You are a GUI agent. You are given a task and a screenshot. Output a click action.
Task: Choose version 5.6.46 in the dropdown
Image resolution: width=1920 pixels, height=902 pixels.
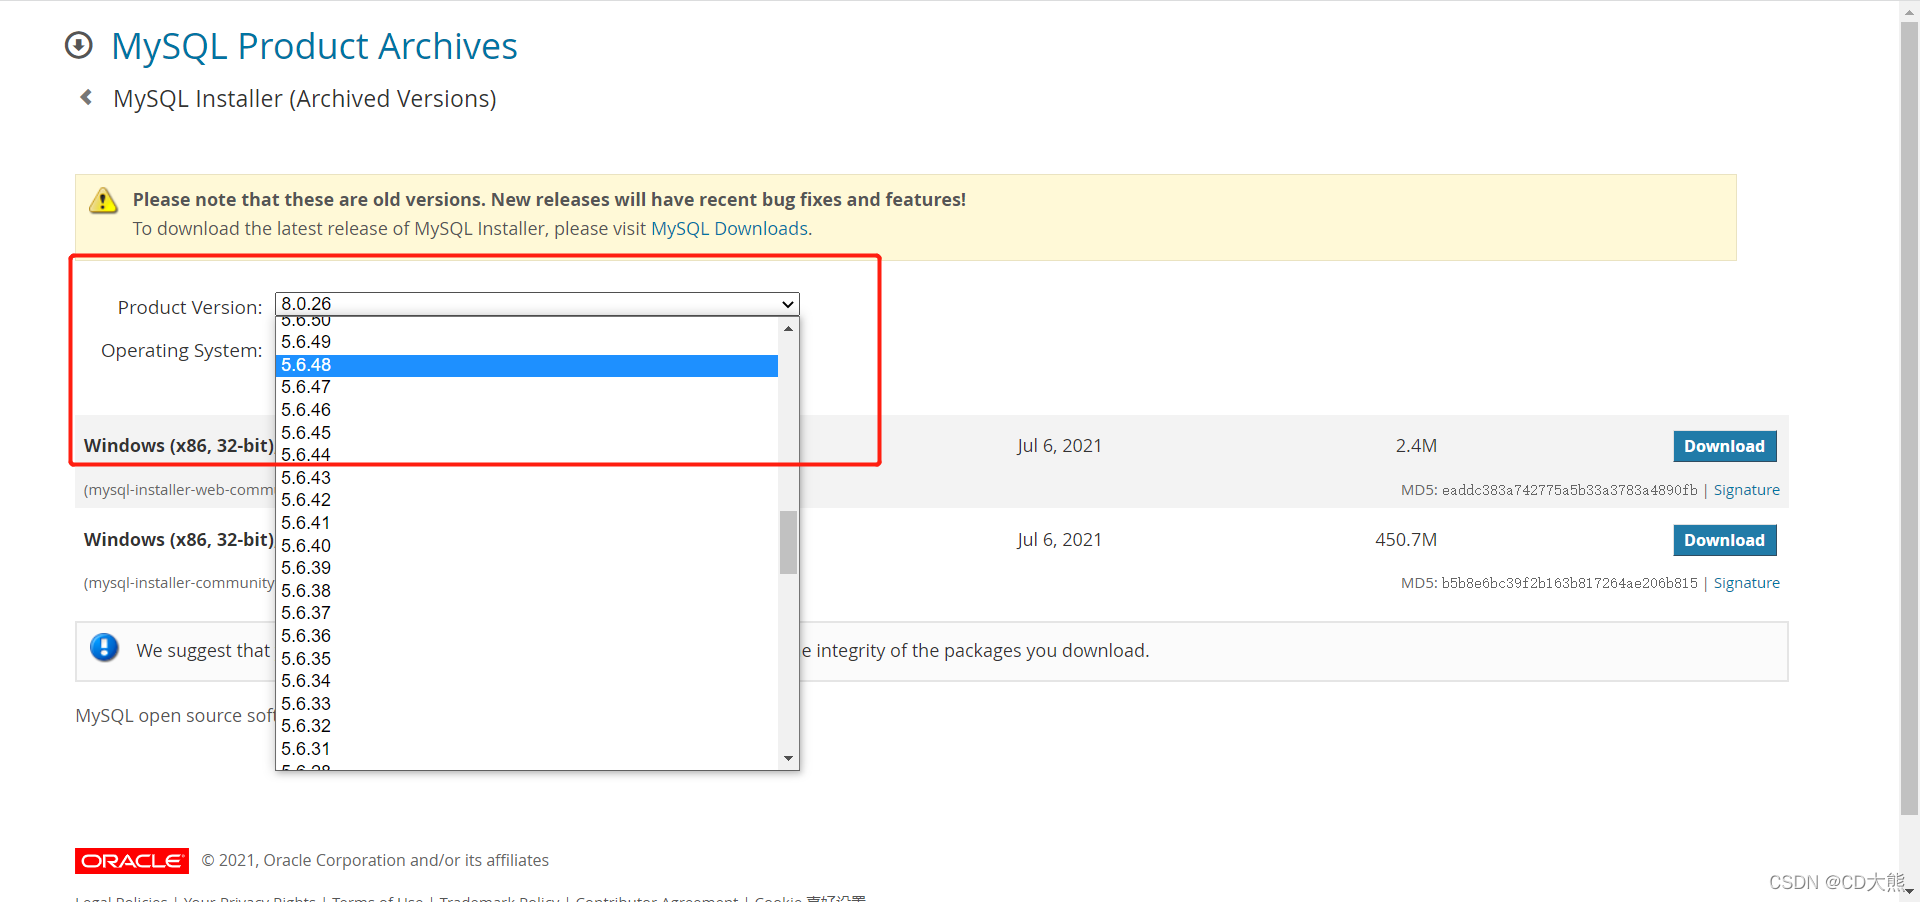tap(527, 410)
